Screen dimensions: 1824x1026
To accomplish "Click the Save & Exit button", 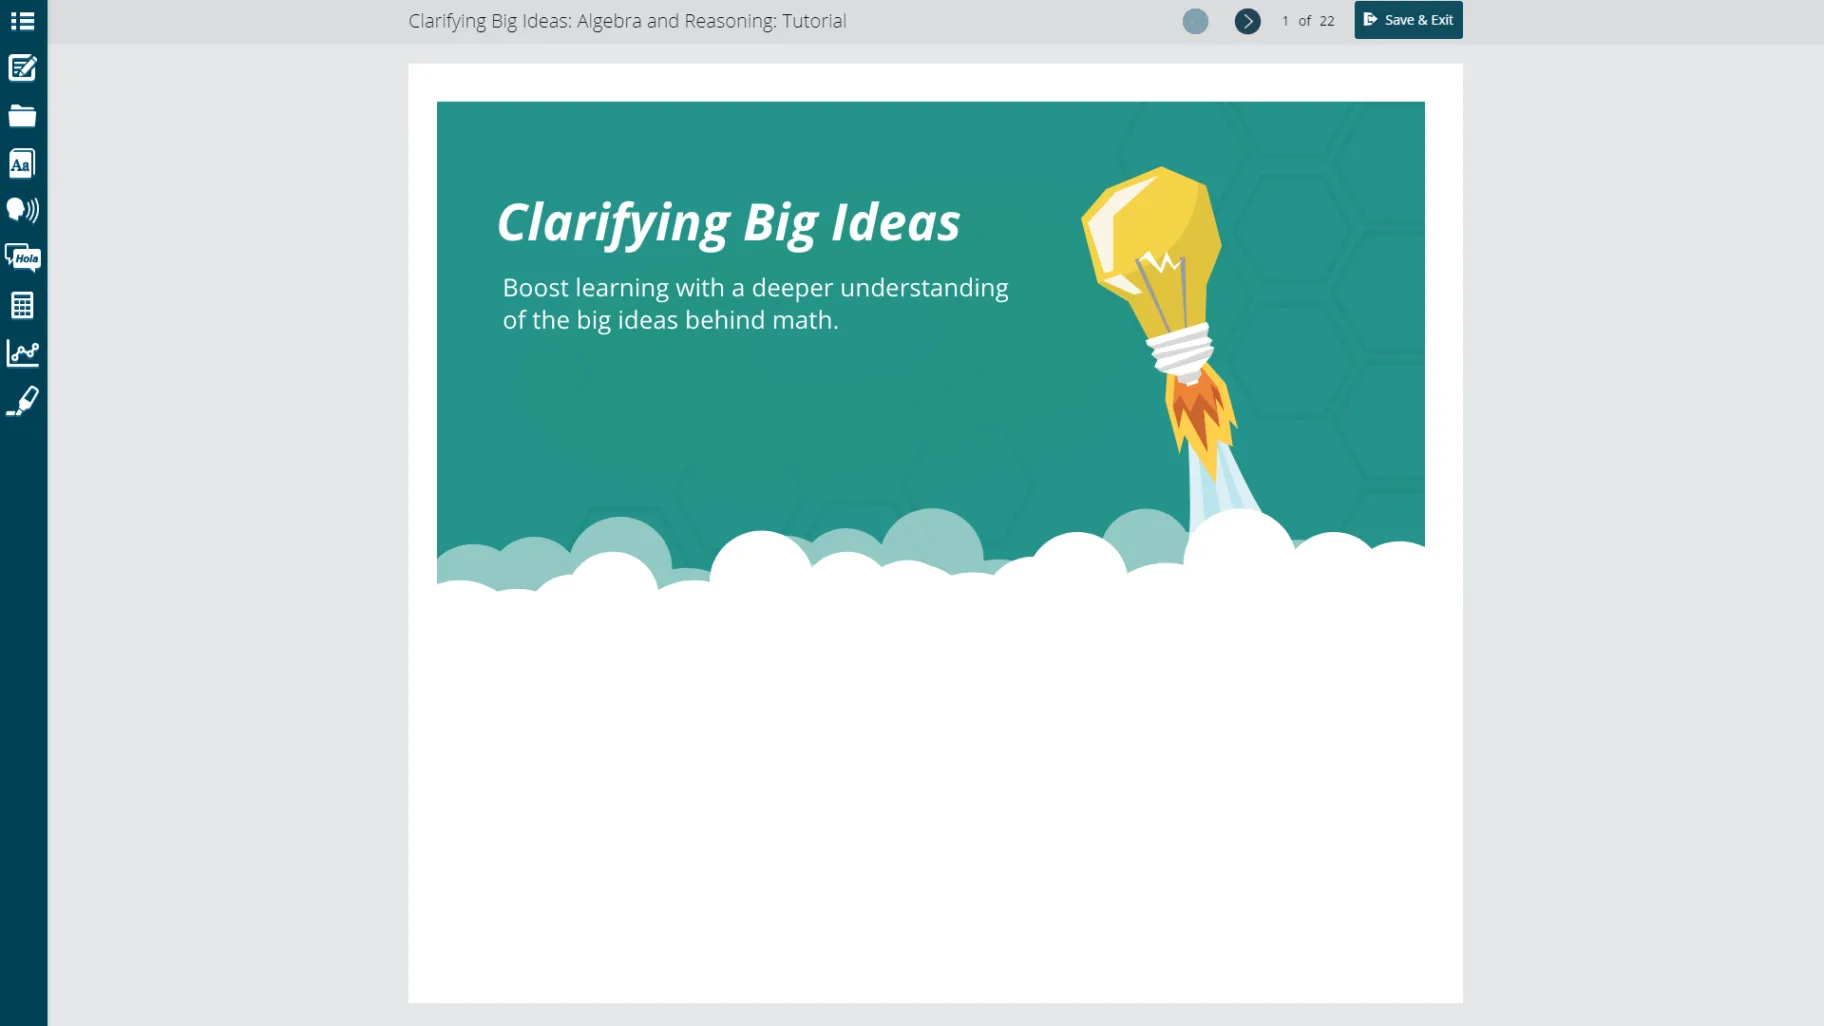I will [x=1408, y=20].
